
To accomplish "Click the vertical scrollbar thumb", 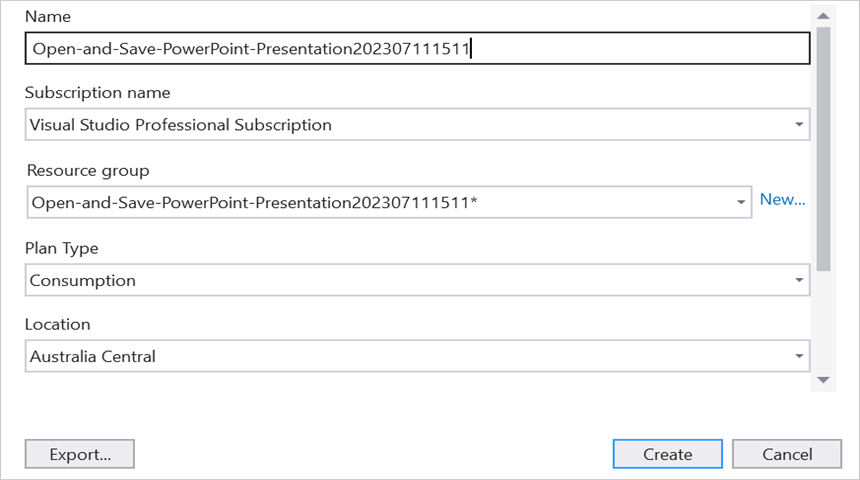I will 823,150.
